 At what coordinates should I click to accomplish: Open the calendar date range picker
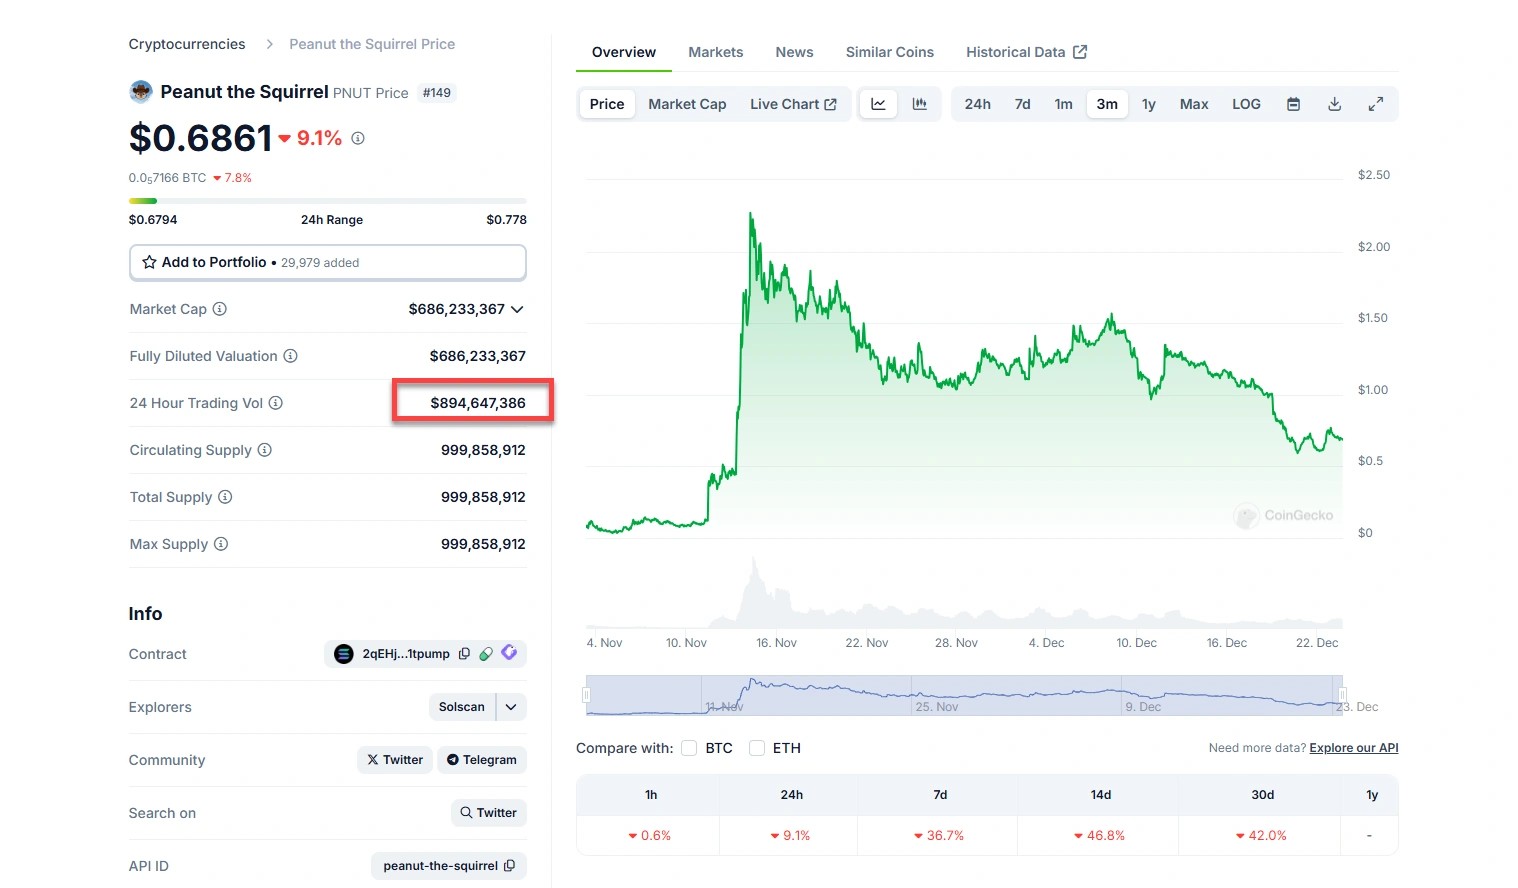coord(1293,104)
